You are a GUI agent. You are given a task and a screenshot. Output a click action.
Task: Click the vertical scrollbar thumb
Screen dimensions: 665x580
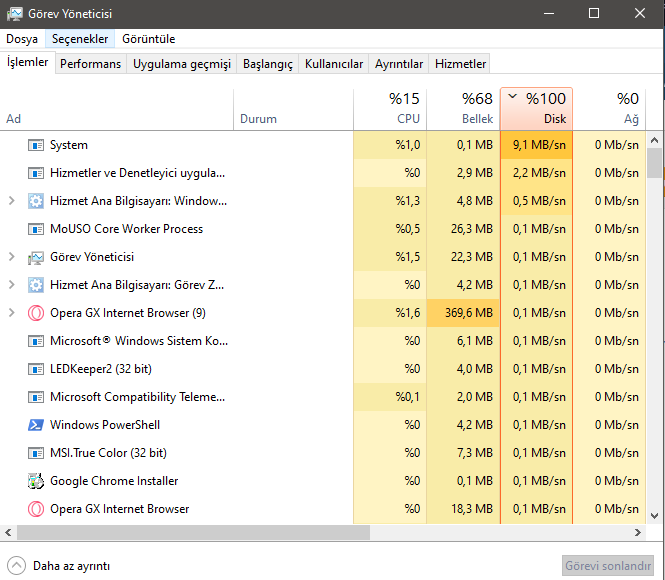tap(655, 163)
